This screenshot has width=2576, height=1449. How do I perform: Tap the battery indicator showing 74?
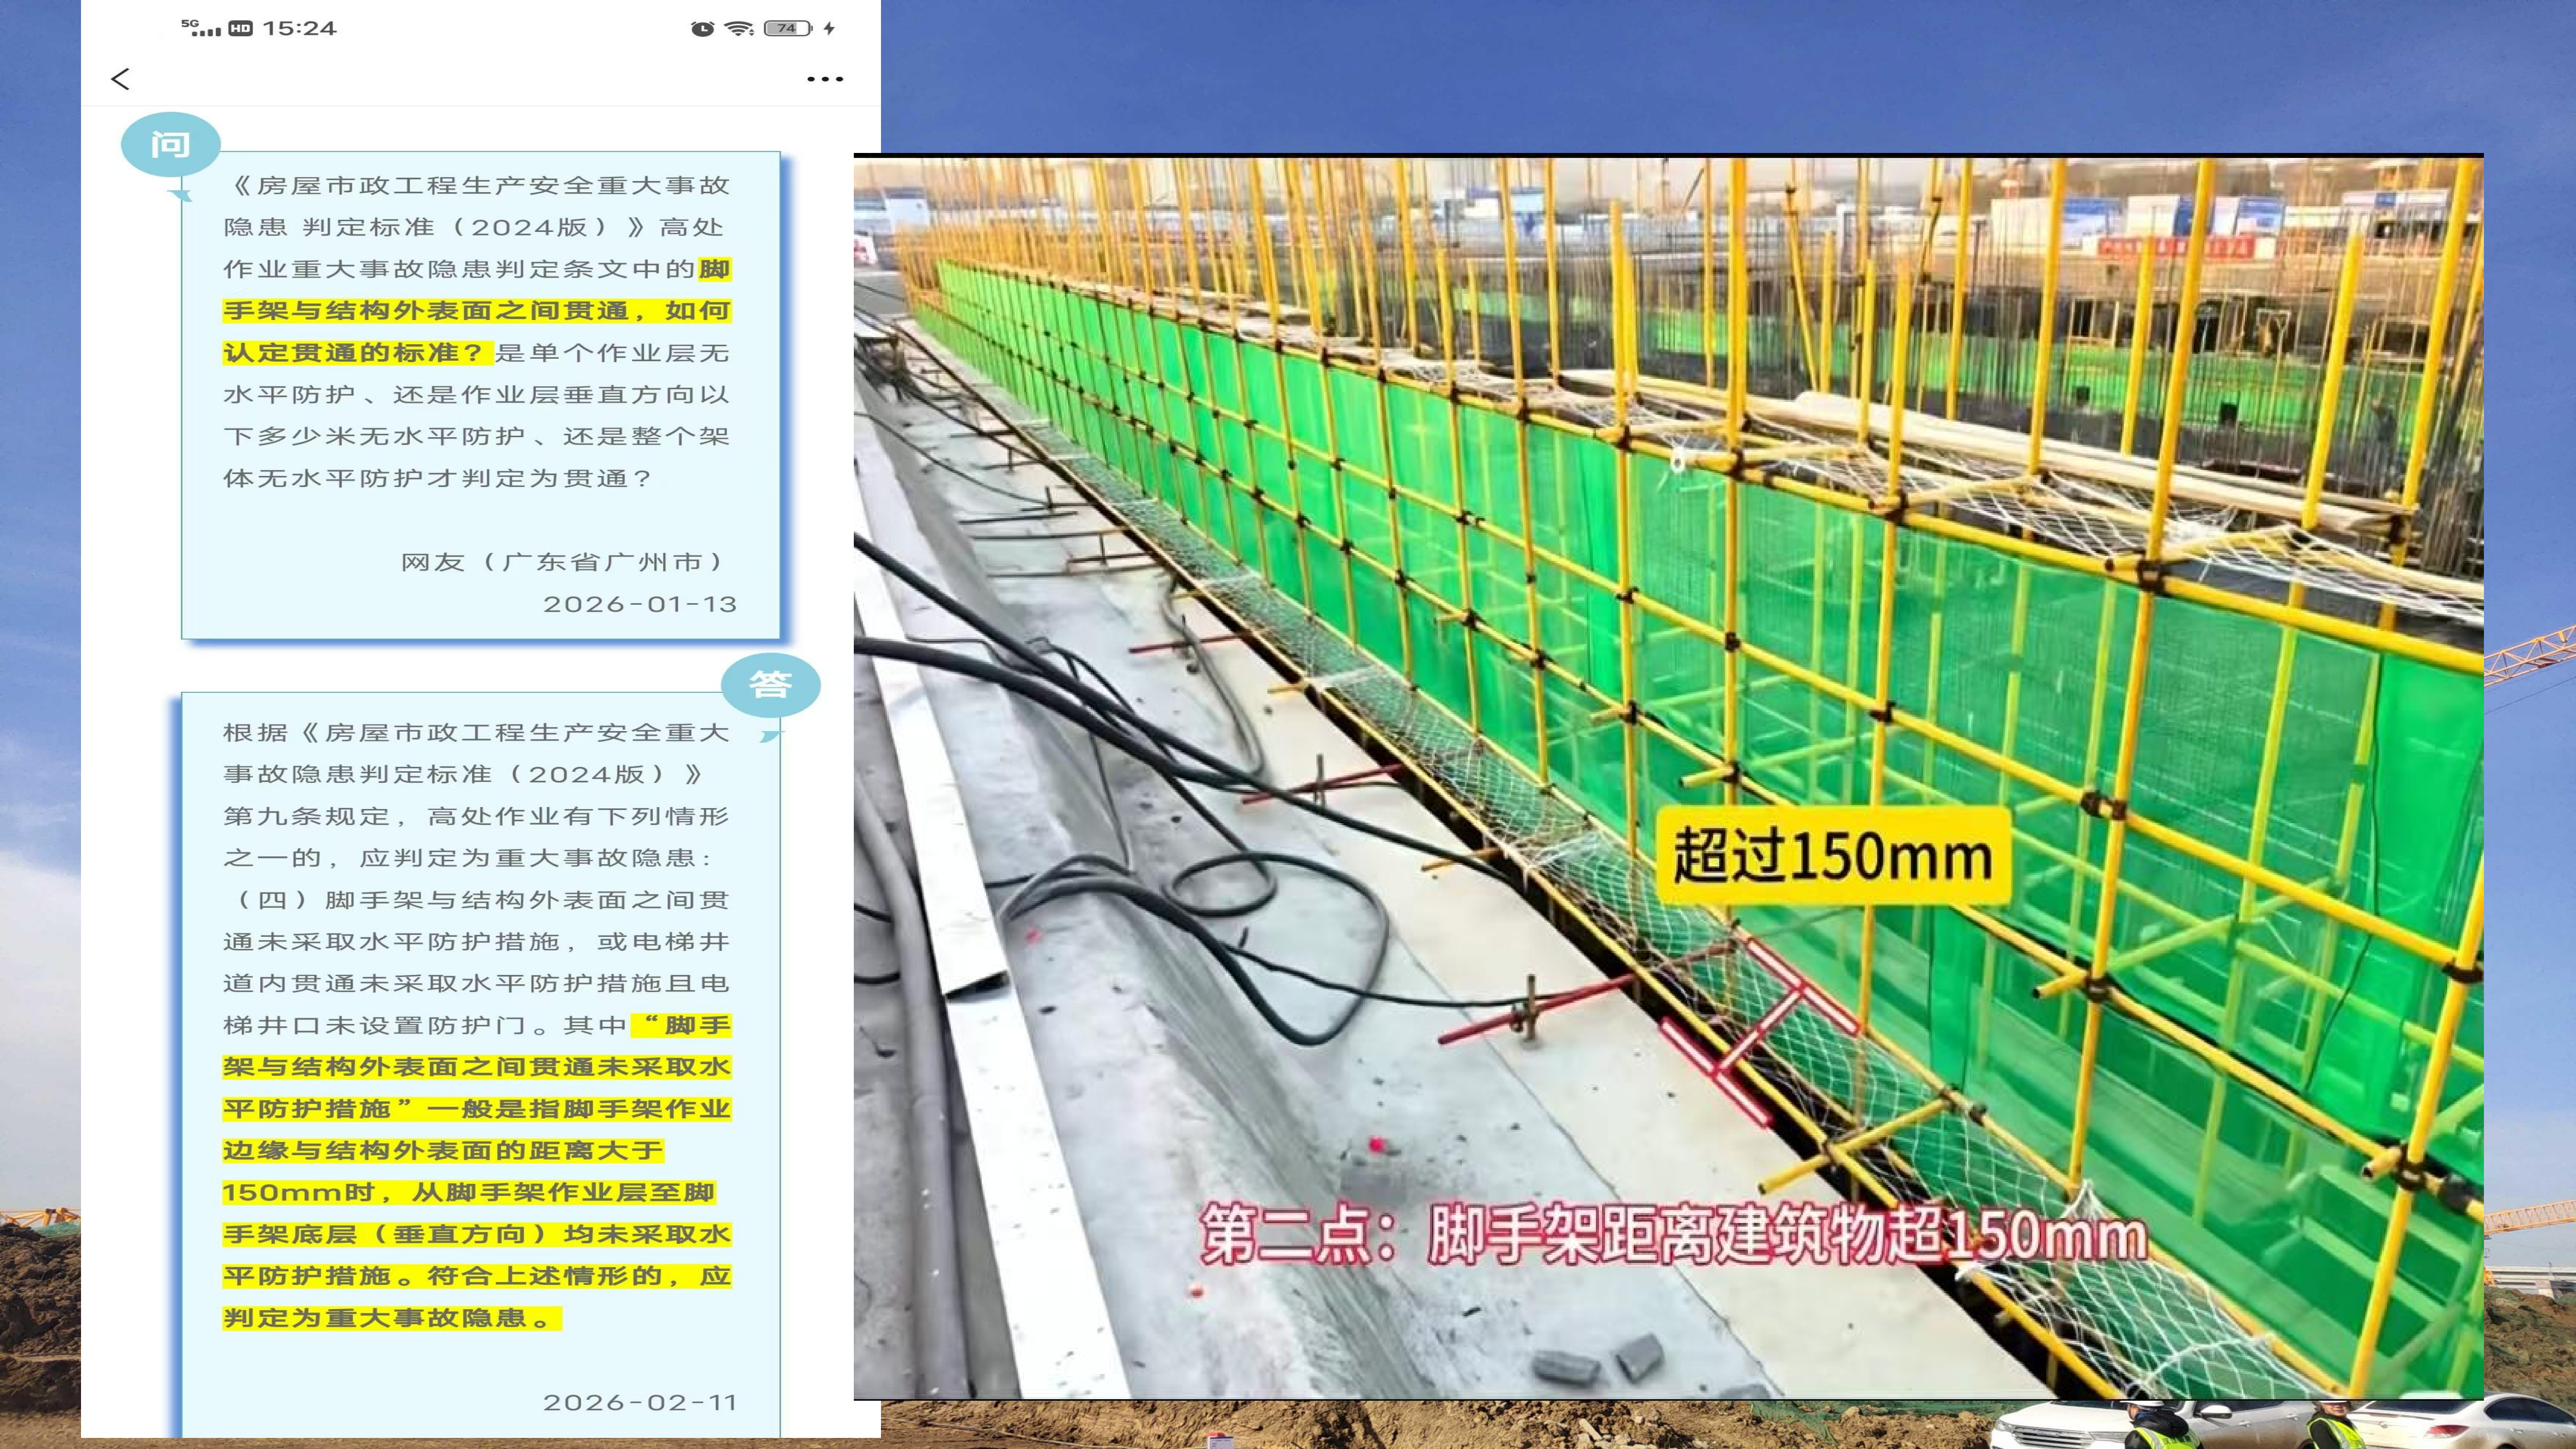point(788,28)
